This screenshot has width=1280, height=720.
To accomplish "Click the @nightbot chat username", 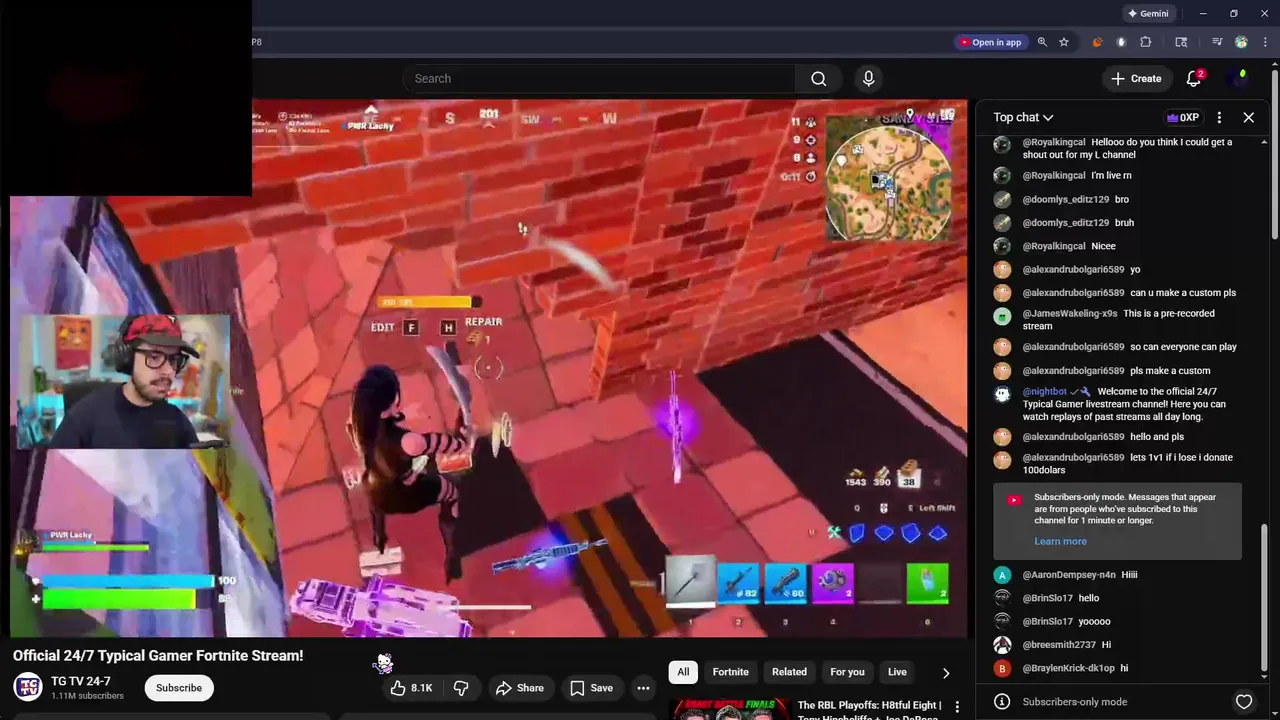I will [x=1045, y=392].
